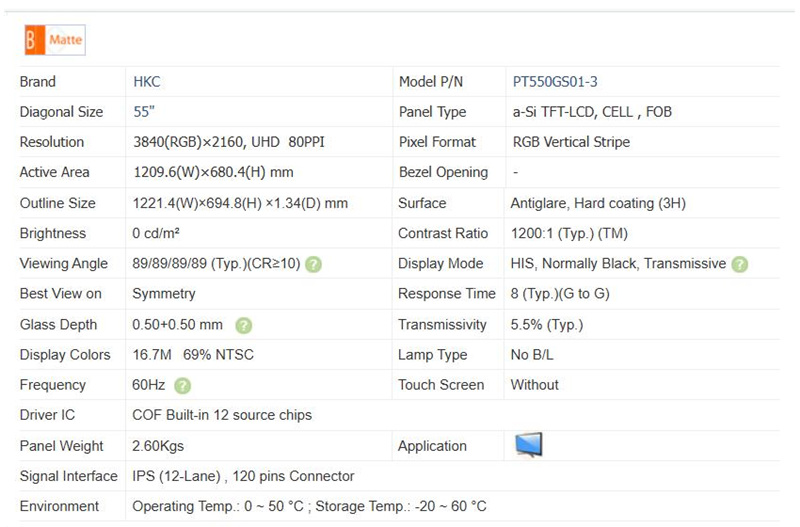
Task: Click the COF Built-in 12 source chips text
Action: pyautogui.click(x=222, y=415)
